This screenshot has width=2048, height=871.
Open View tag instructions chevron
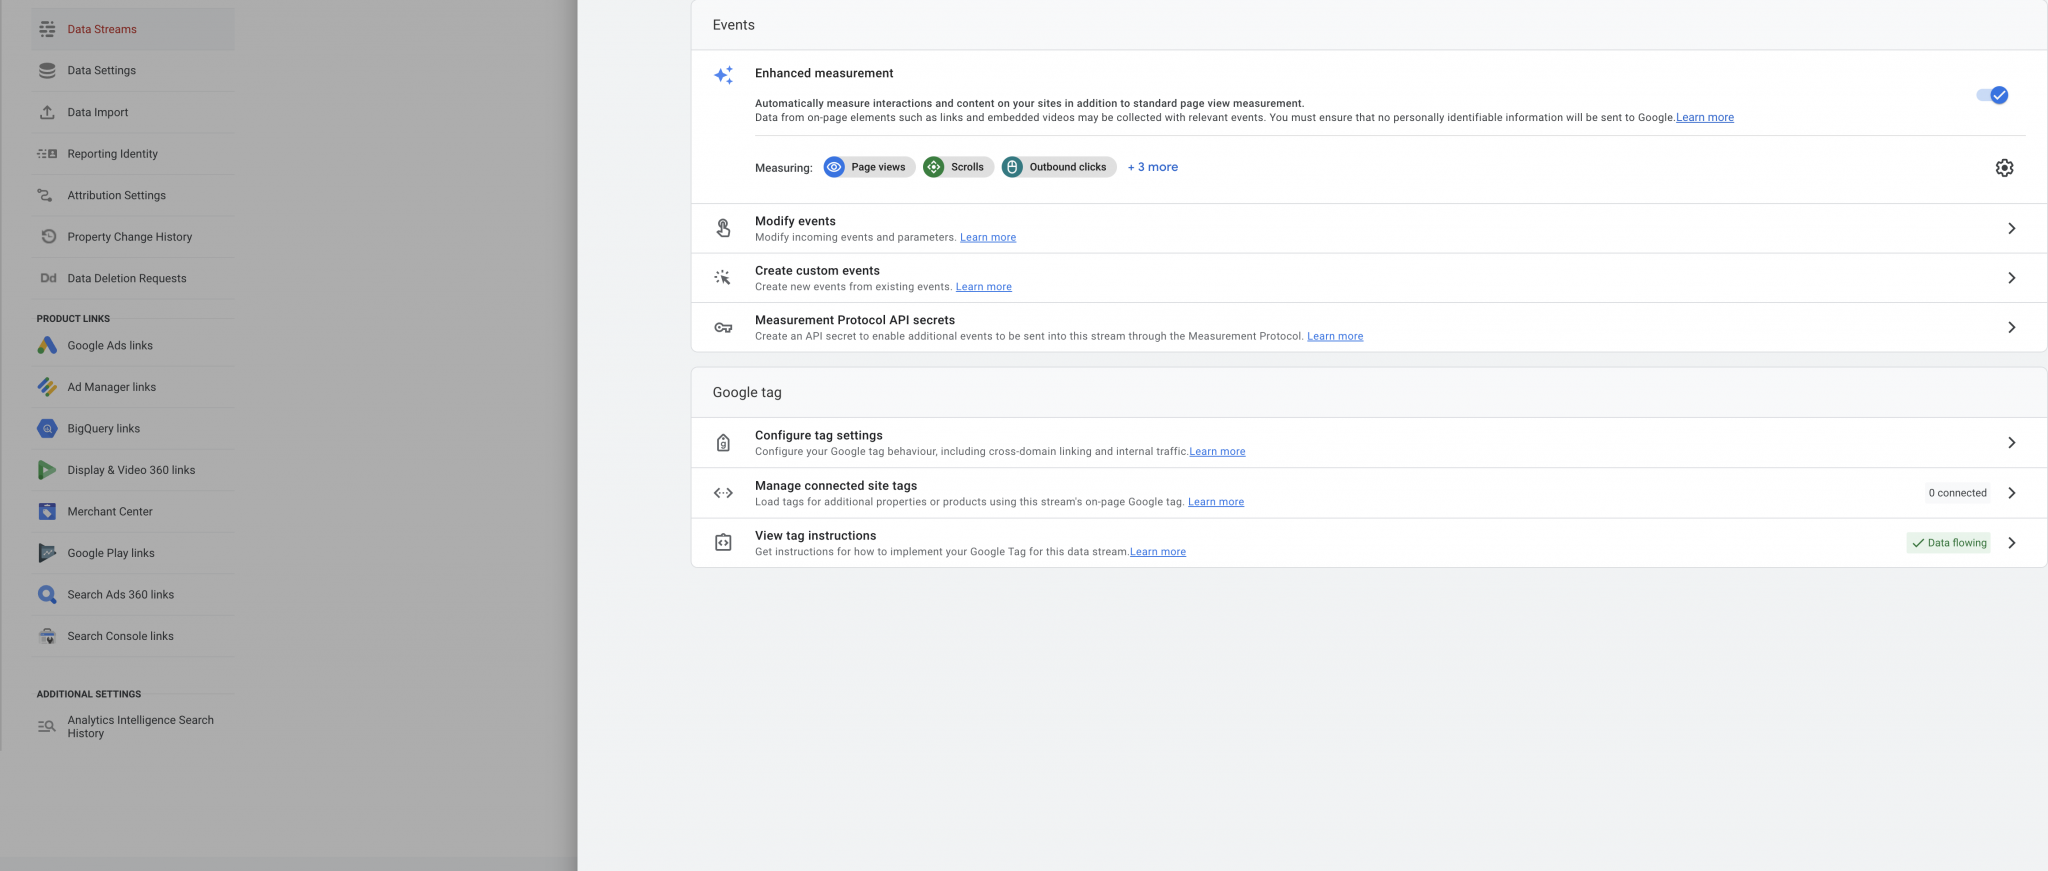(x=2011, y=543)
